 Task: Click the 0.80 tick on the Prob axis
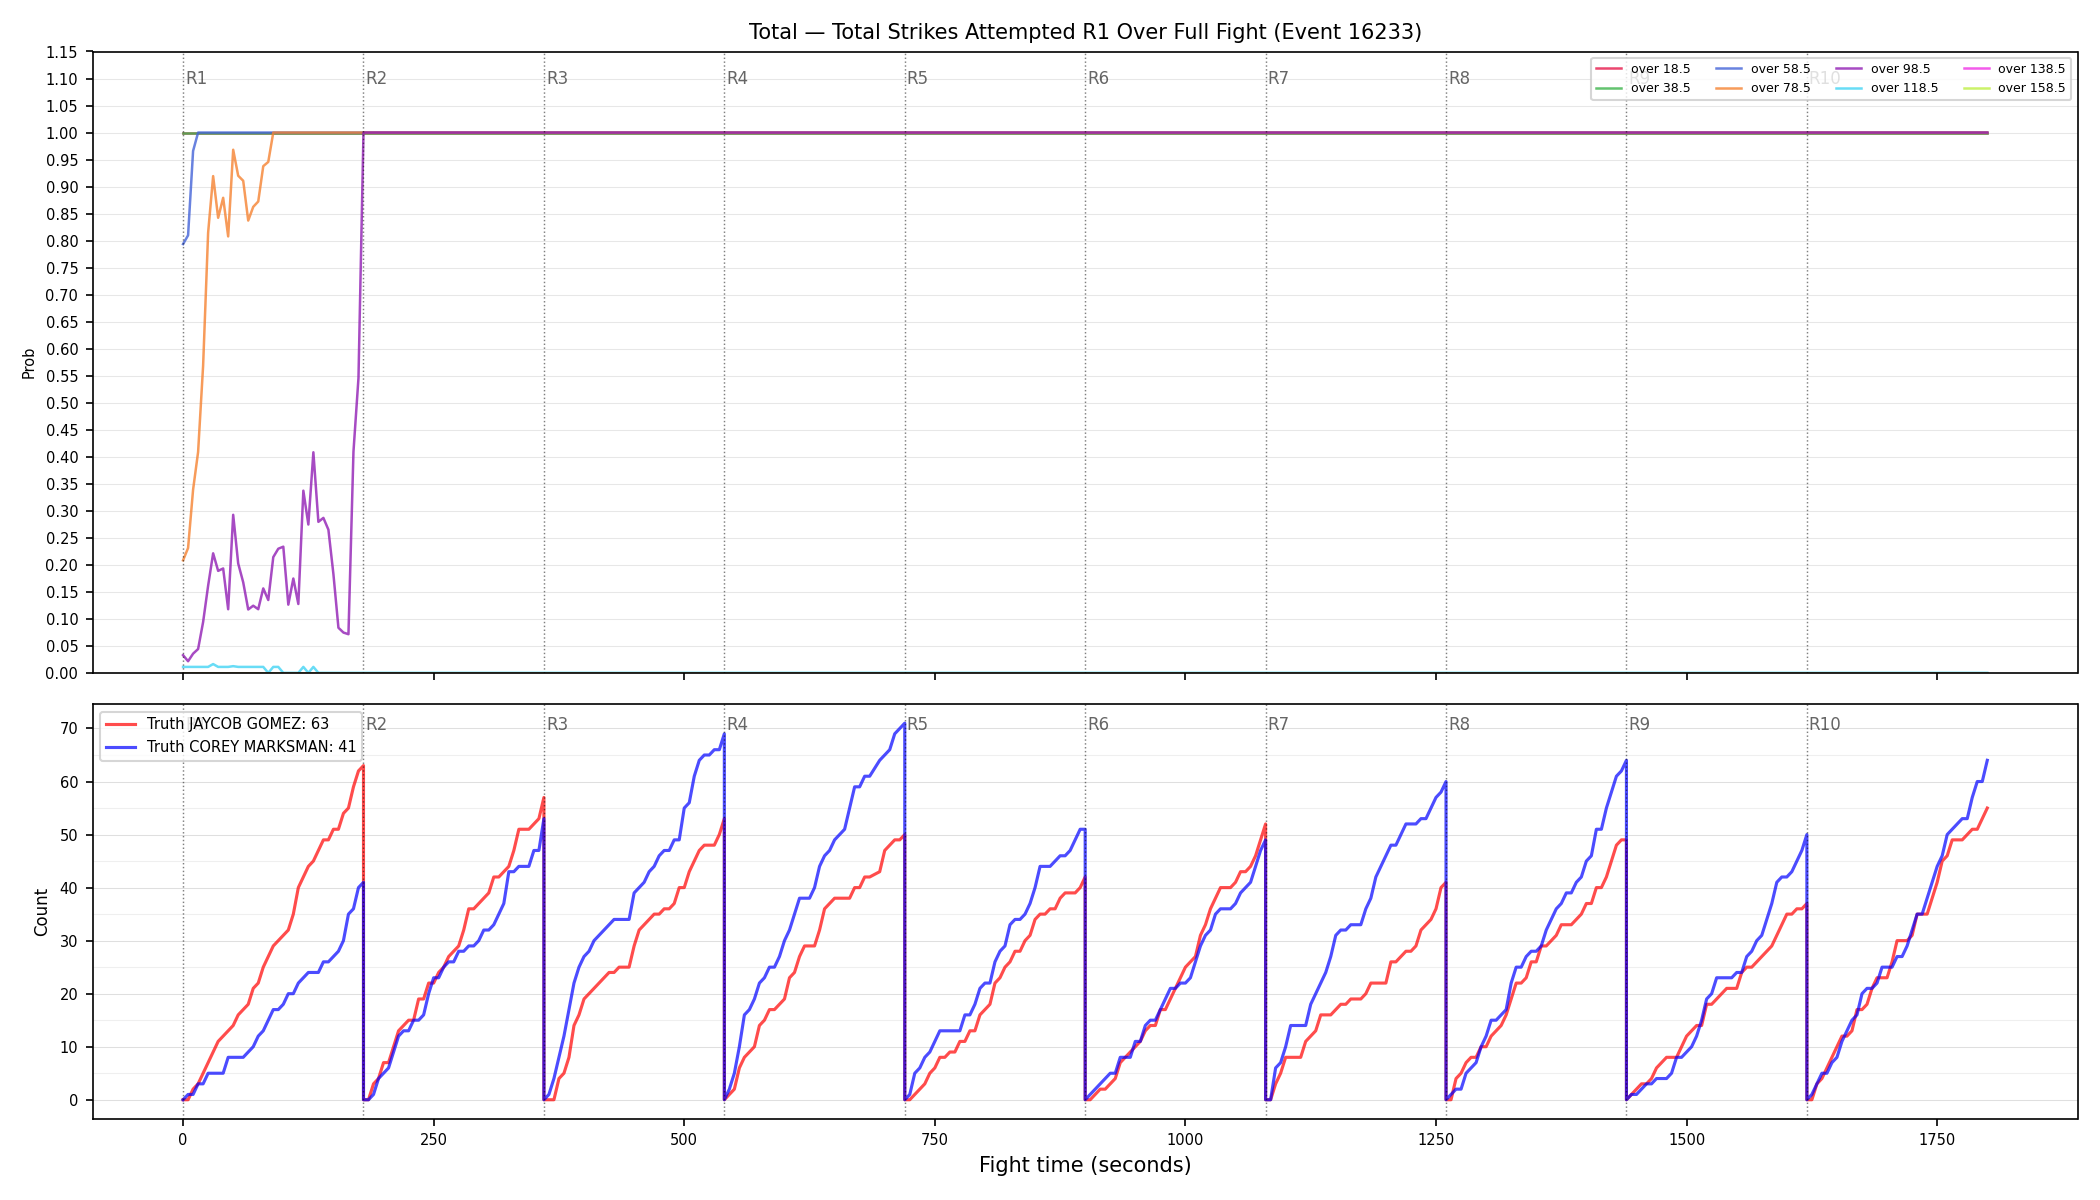(62, 241)
